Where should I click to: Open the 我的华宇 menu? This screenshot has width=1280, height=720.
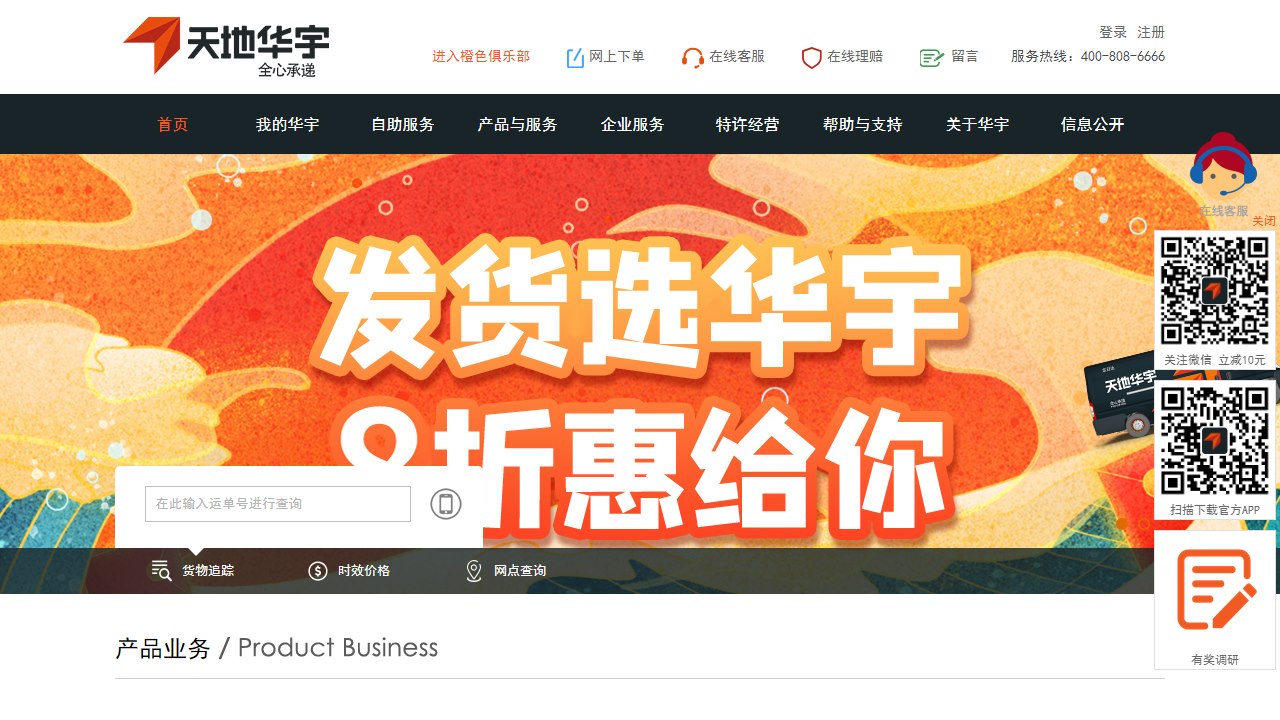click(287, 125)
